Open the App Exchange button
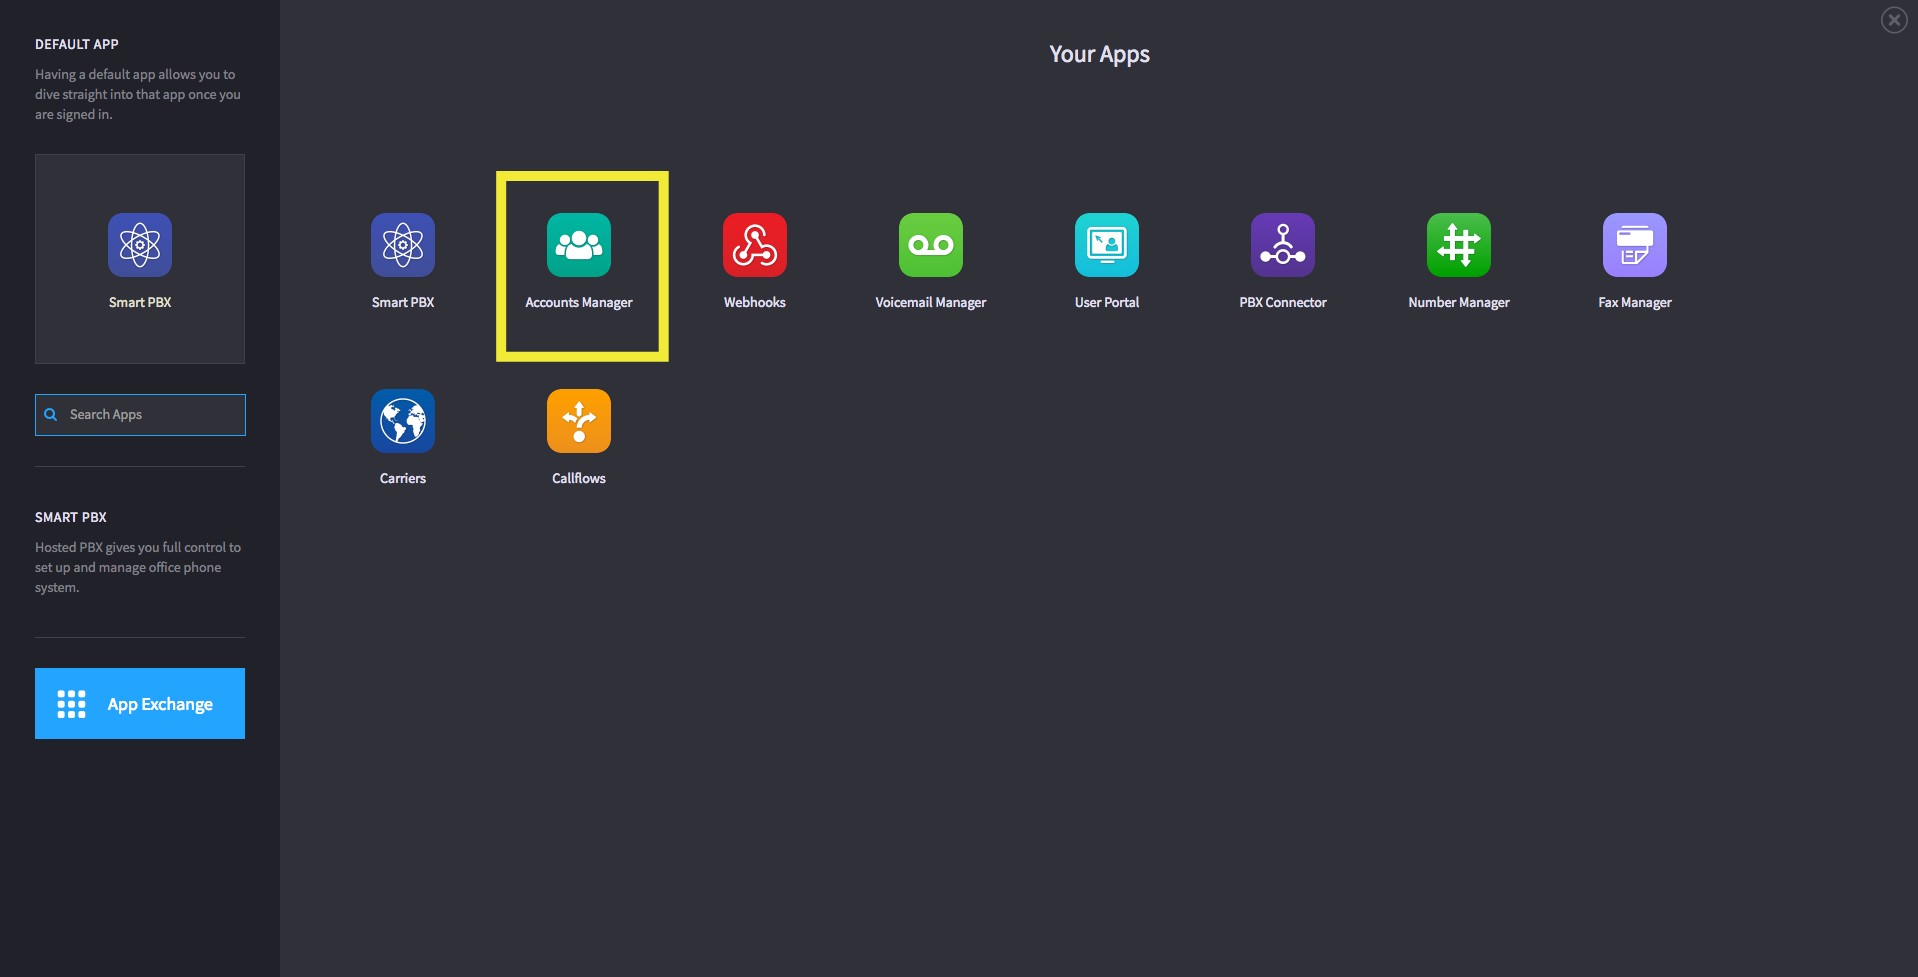This screenshot has height=977, width=1918. point(140,704)
